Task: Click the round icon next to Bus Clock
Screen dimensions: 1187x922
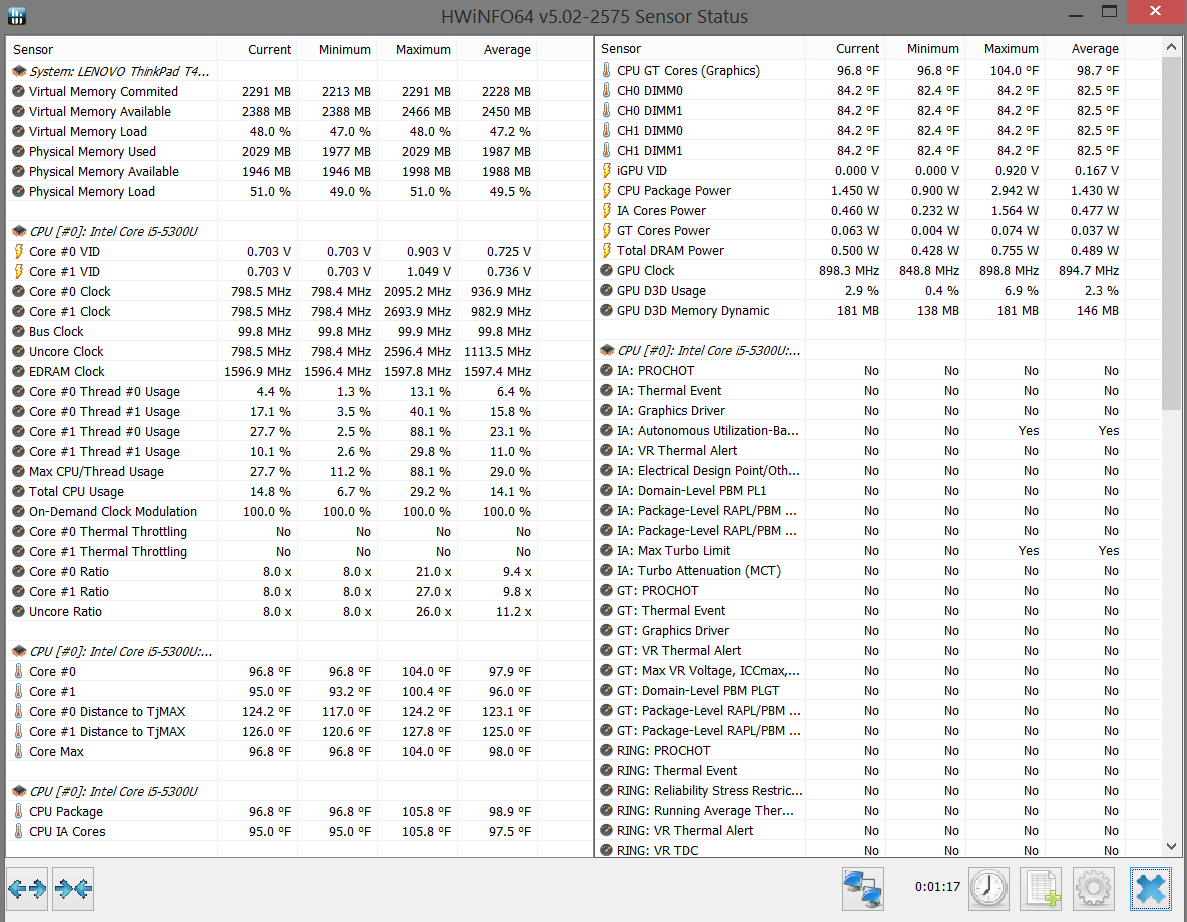Action: [19, 331]
